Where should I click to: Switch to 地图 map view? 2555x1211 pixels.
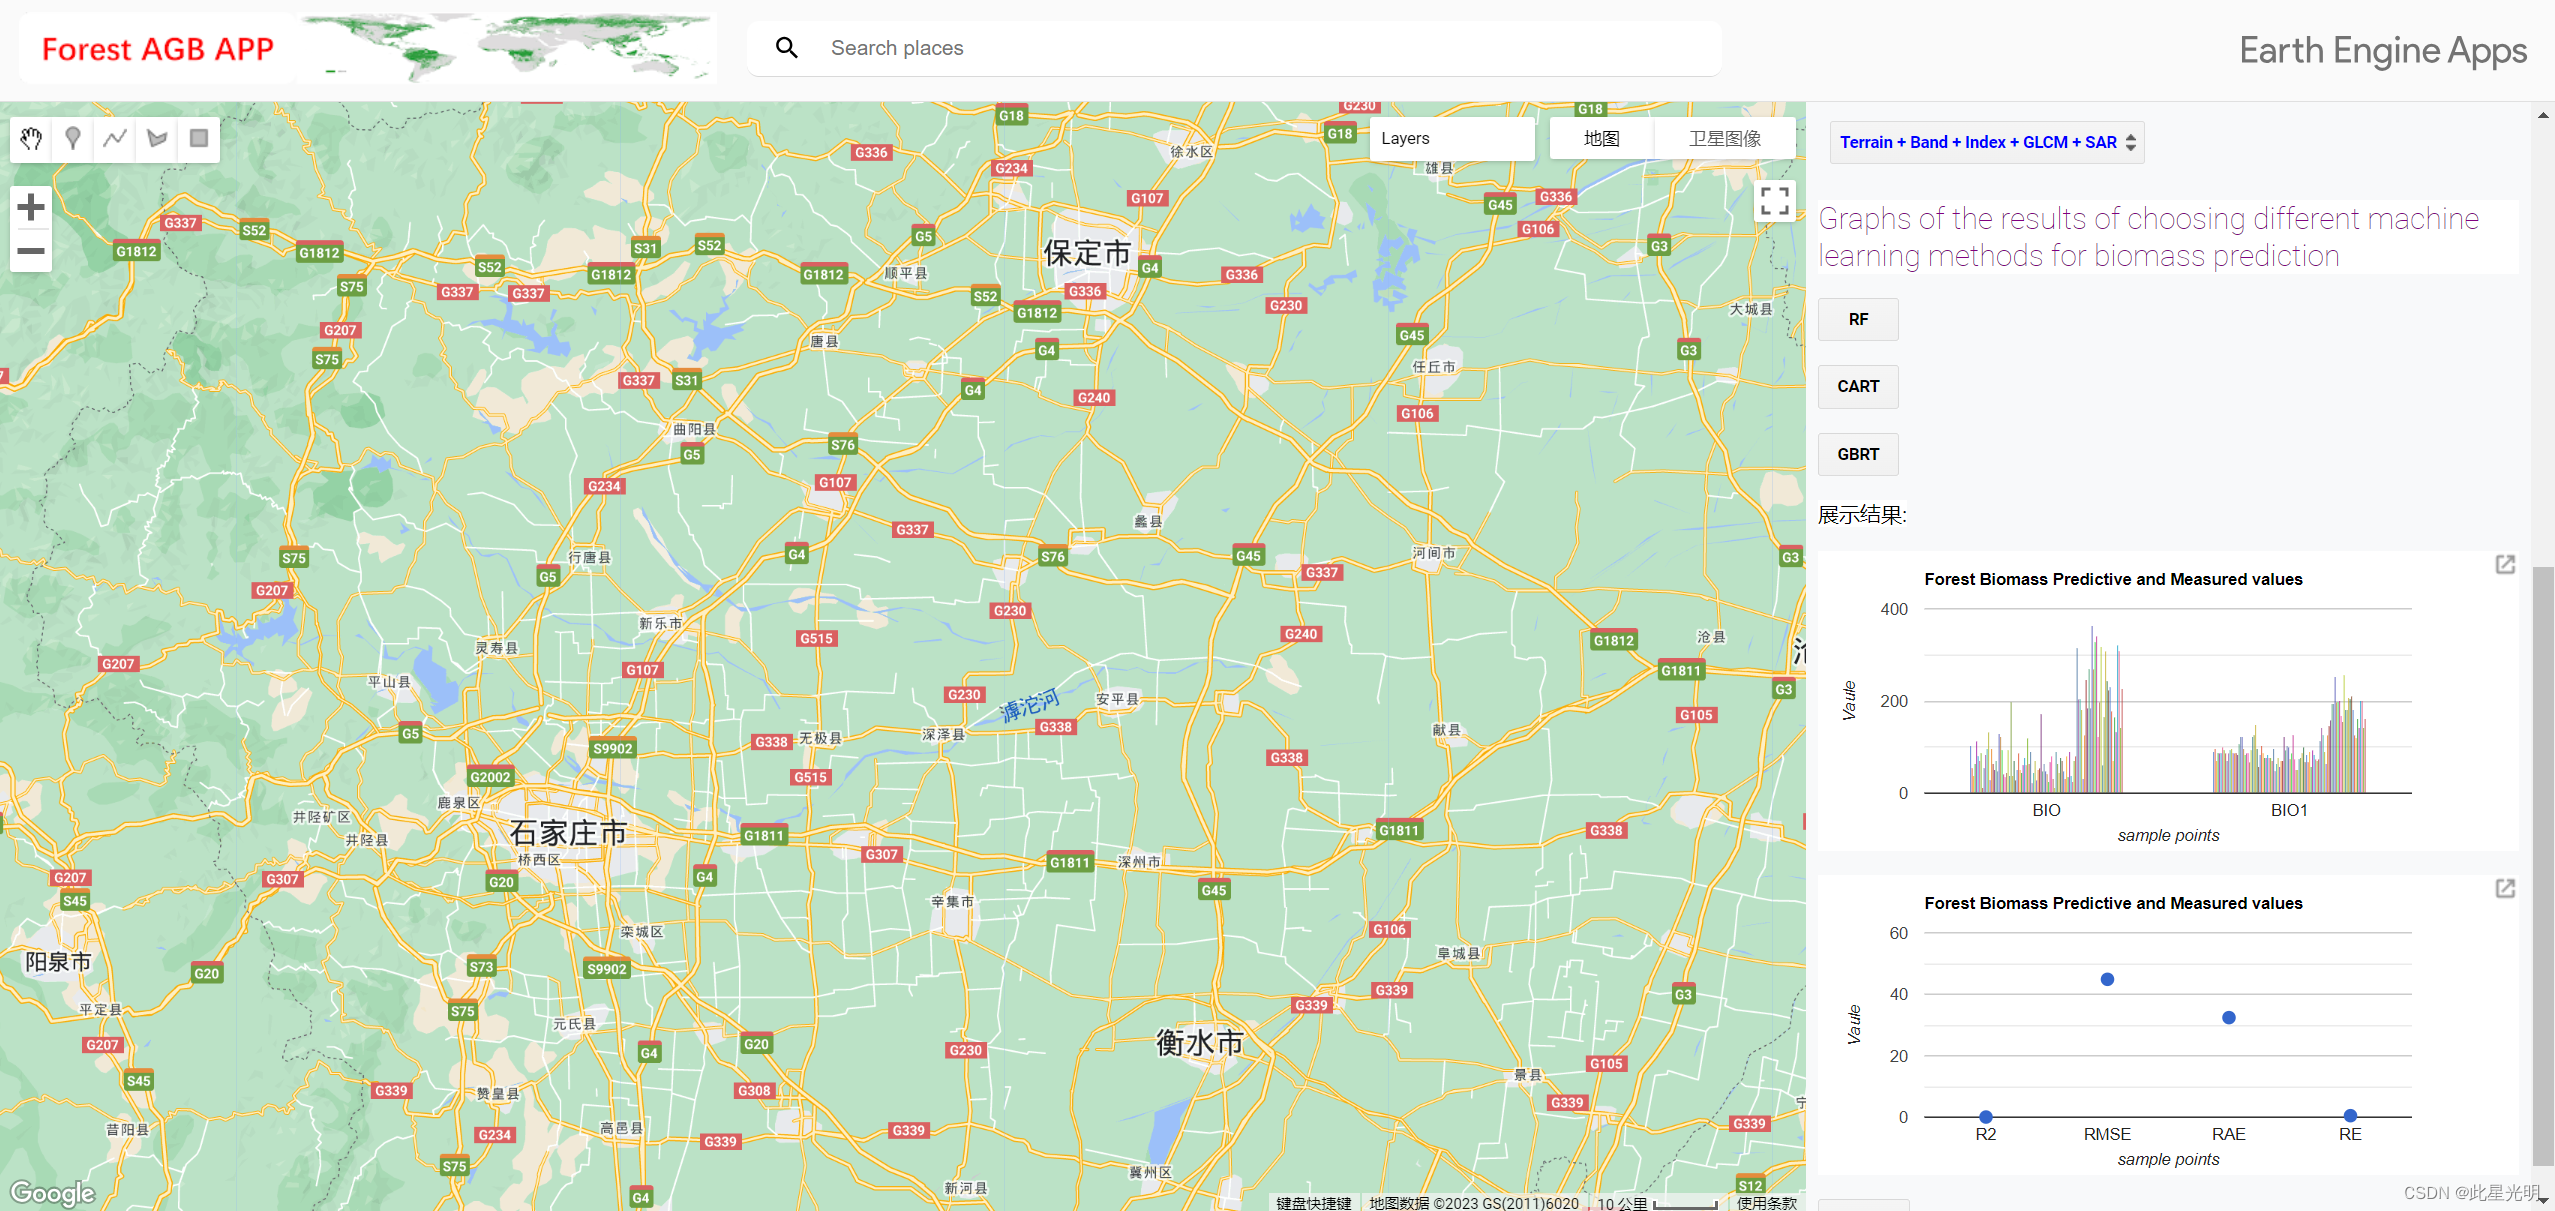1601,139
